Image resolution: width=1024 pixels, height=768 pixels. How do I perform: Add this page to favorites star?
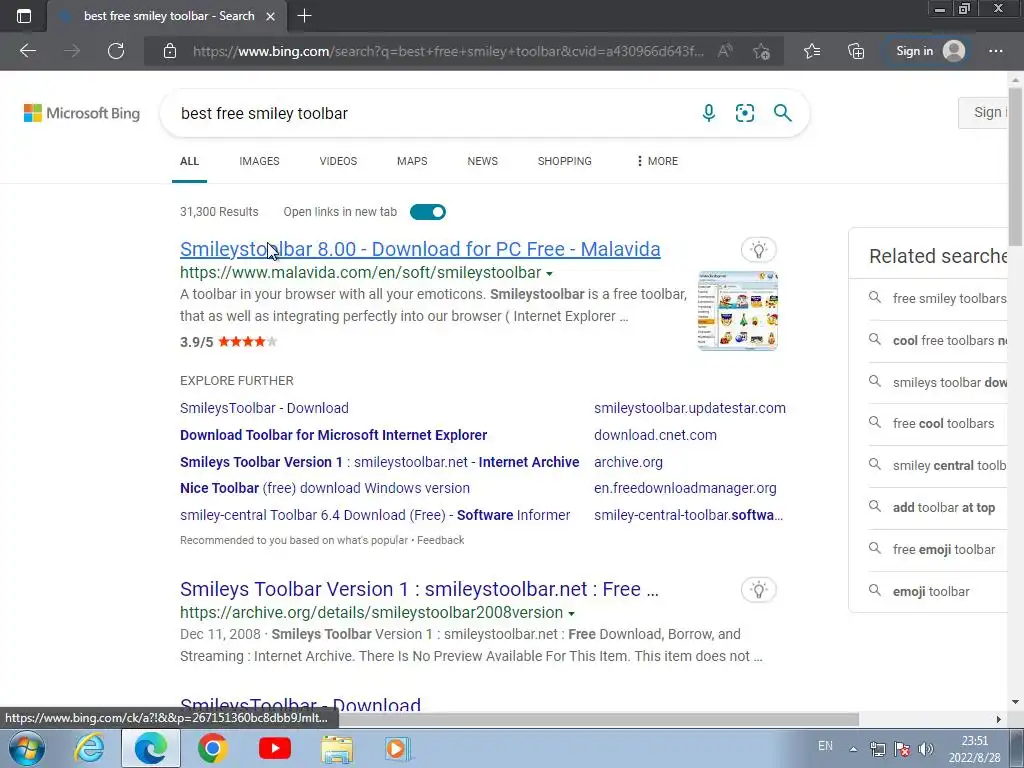761,51
